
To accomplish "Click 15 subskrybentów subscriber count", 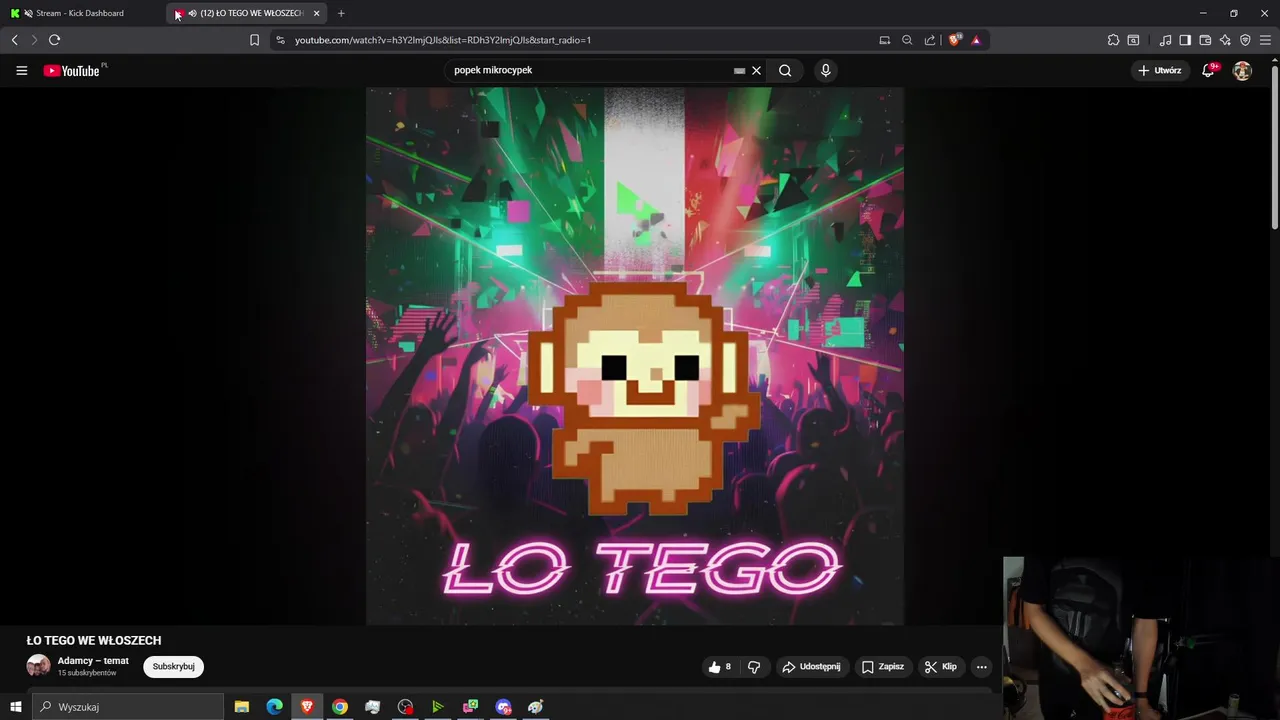I will [87, 673].
